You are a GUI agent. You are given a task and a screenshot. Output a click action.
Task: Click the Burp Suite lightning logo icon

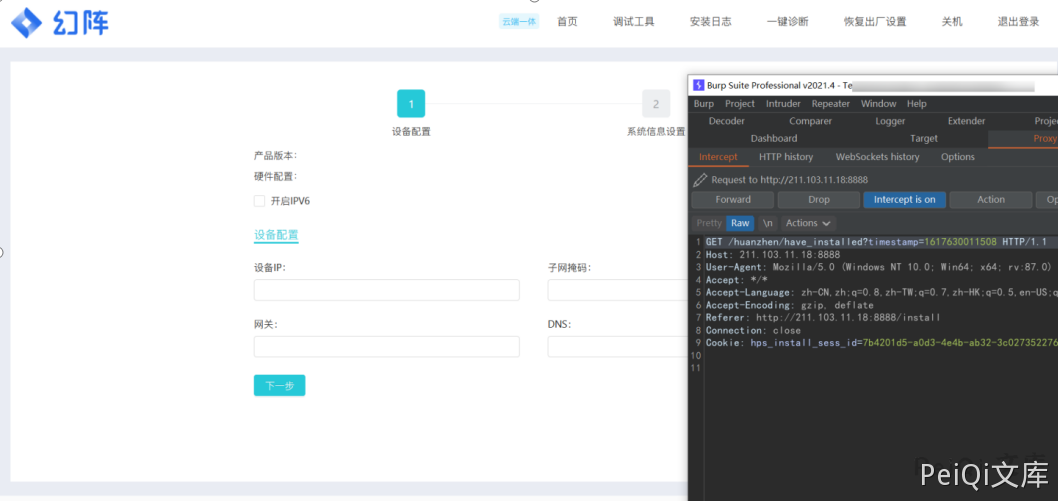(698, 85)
